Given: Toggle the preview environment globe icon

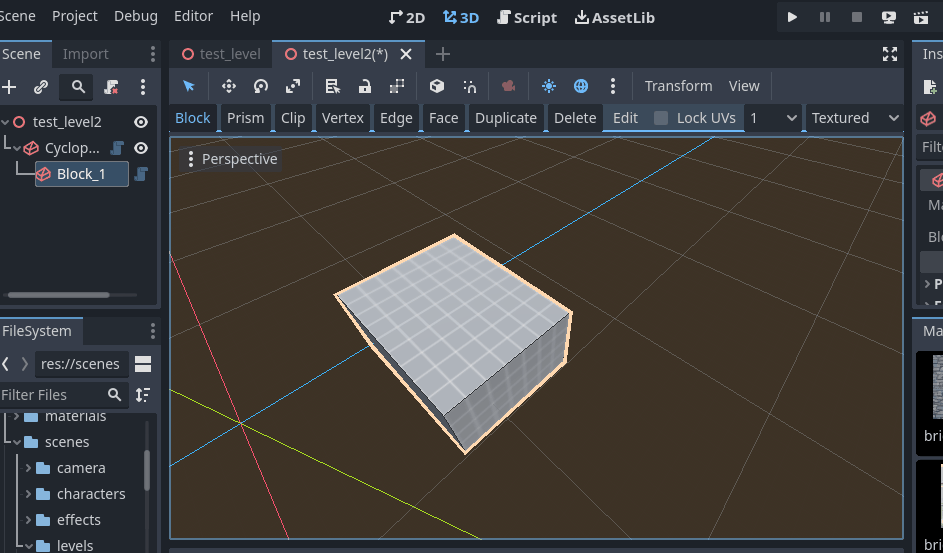Looking at the screenshot, I should [x=581, y=86].
